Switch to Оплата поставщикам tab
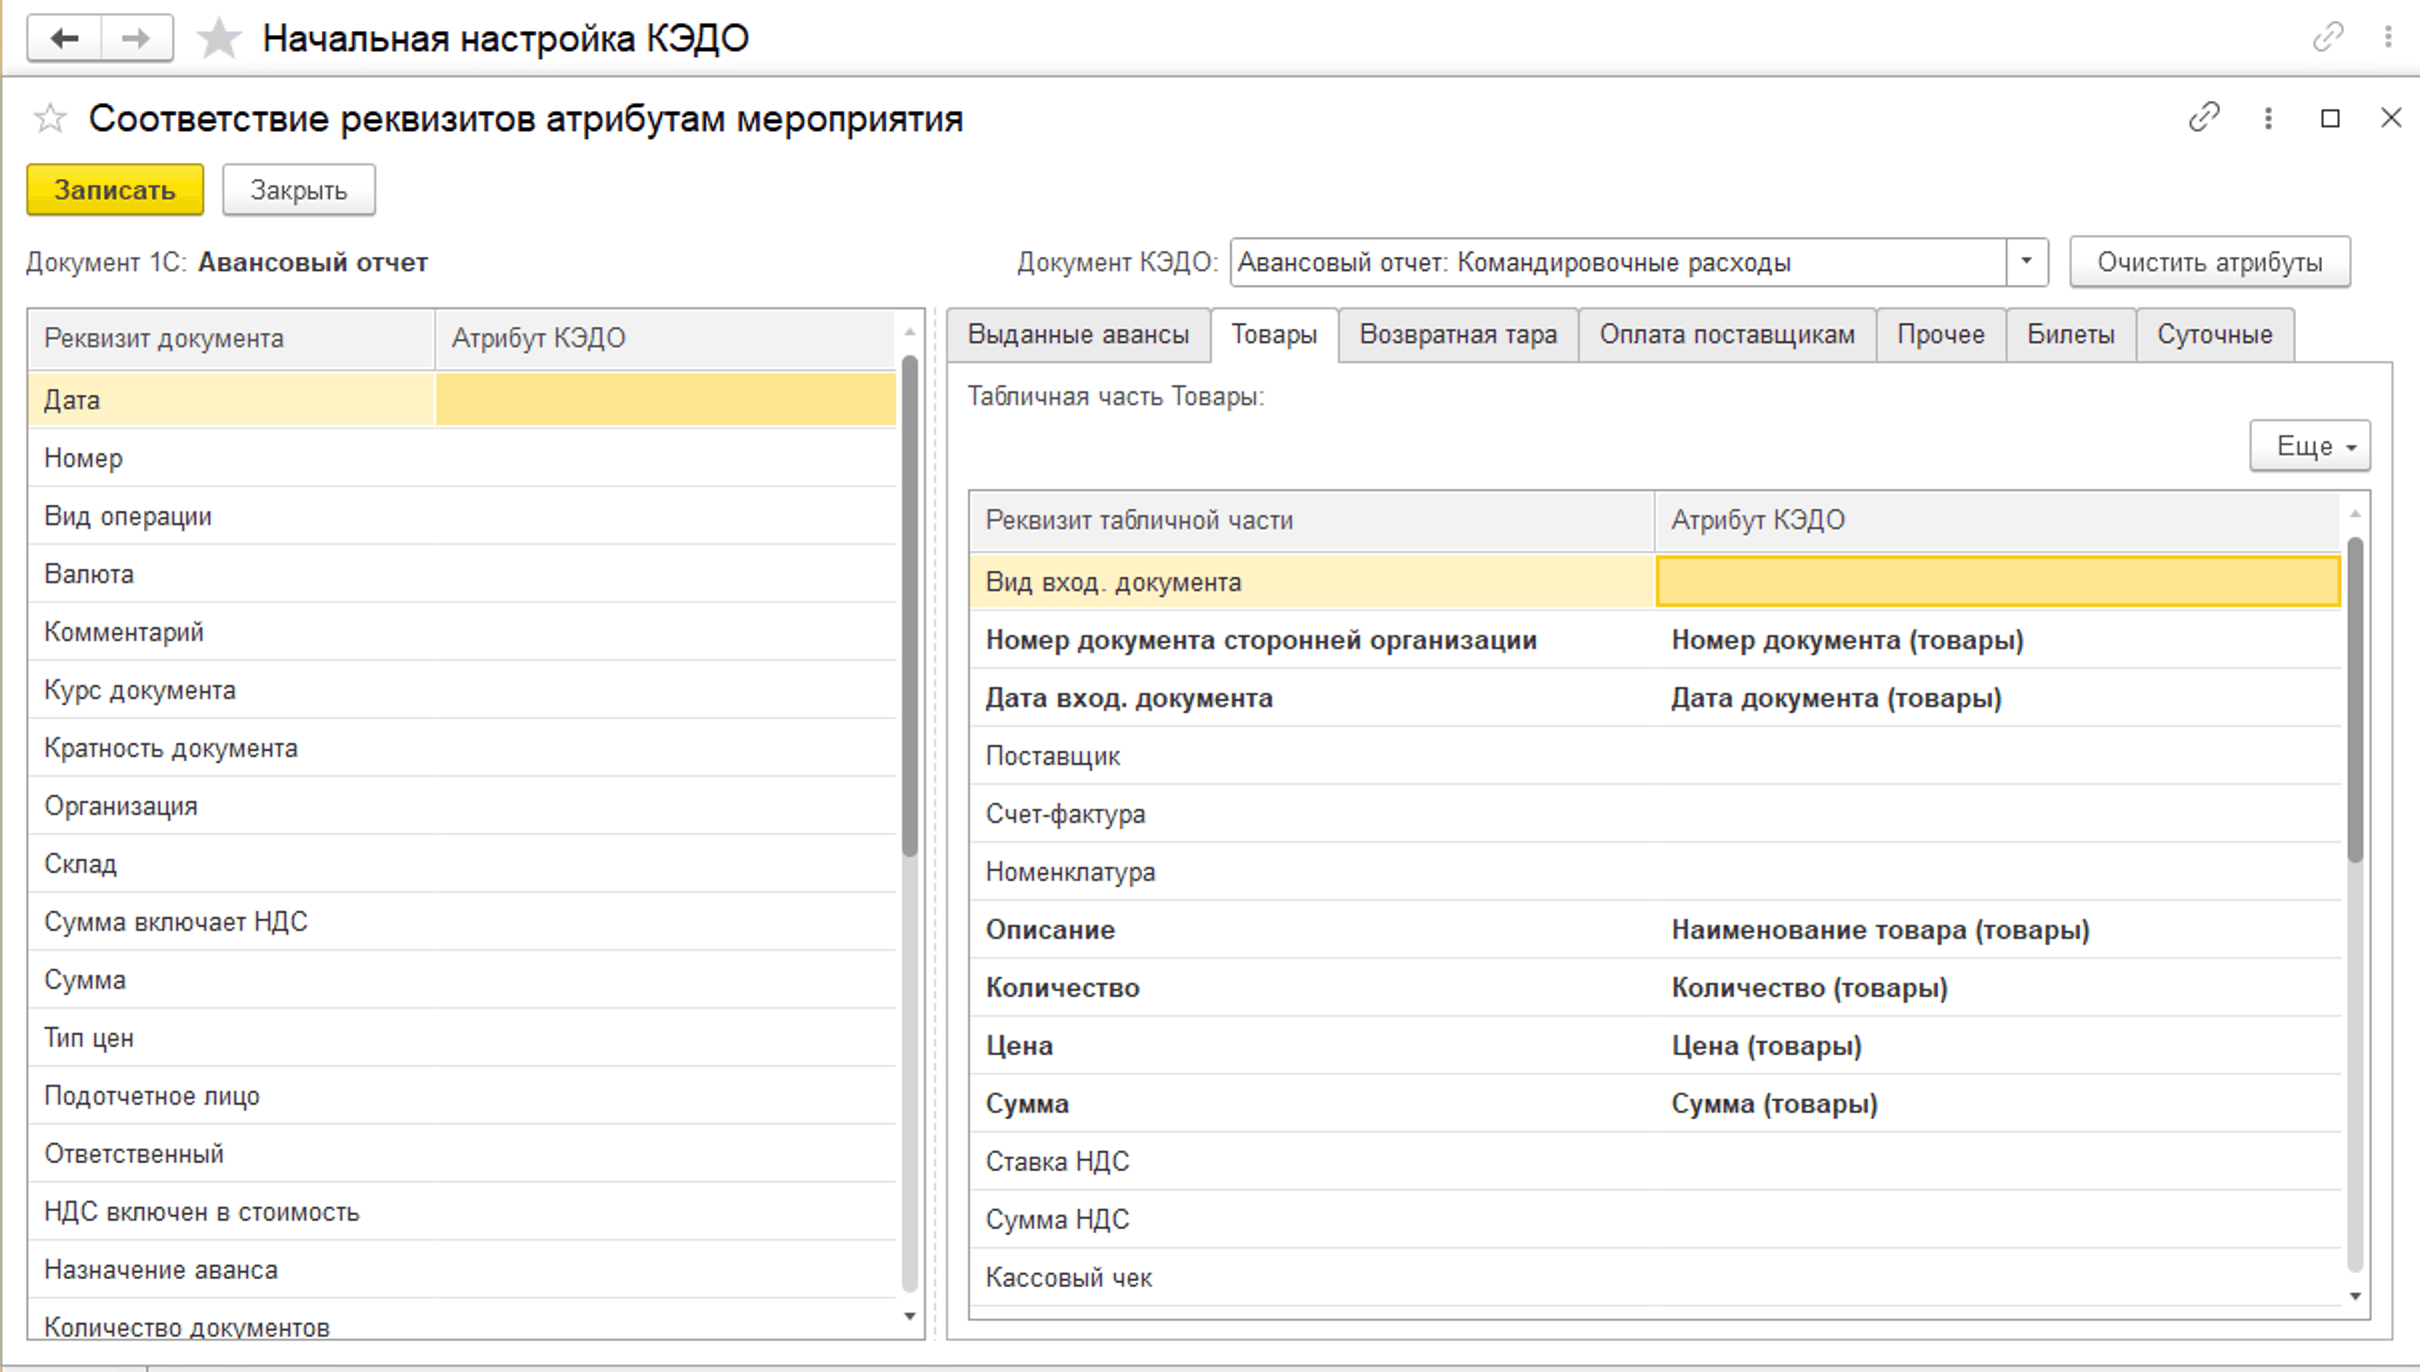Viewport: 2420px width, 1372px height. [x=1727, y=335]
